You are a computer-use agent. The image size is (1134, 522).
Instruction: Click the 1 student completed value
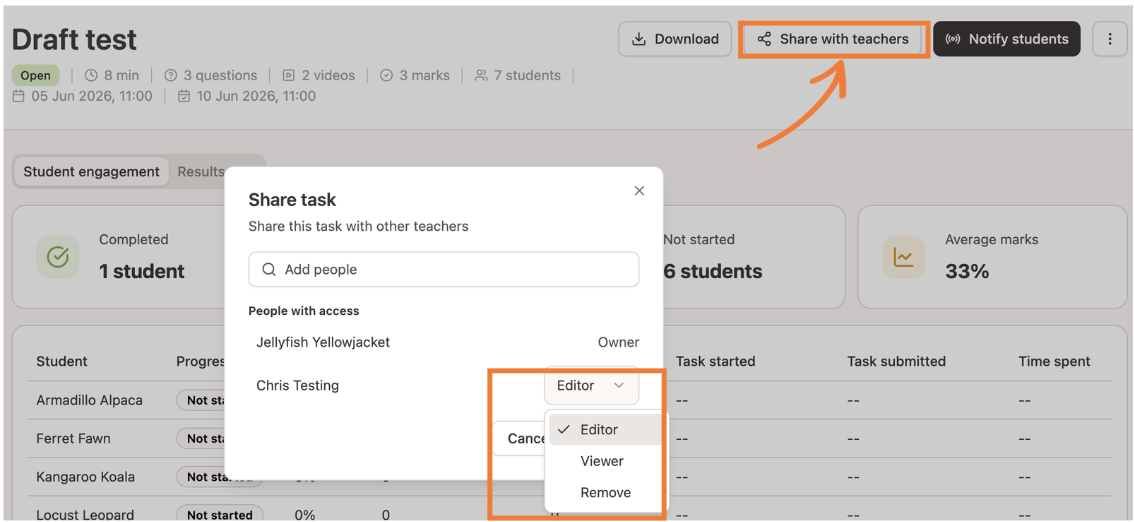point(142,272)
